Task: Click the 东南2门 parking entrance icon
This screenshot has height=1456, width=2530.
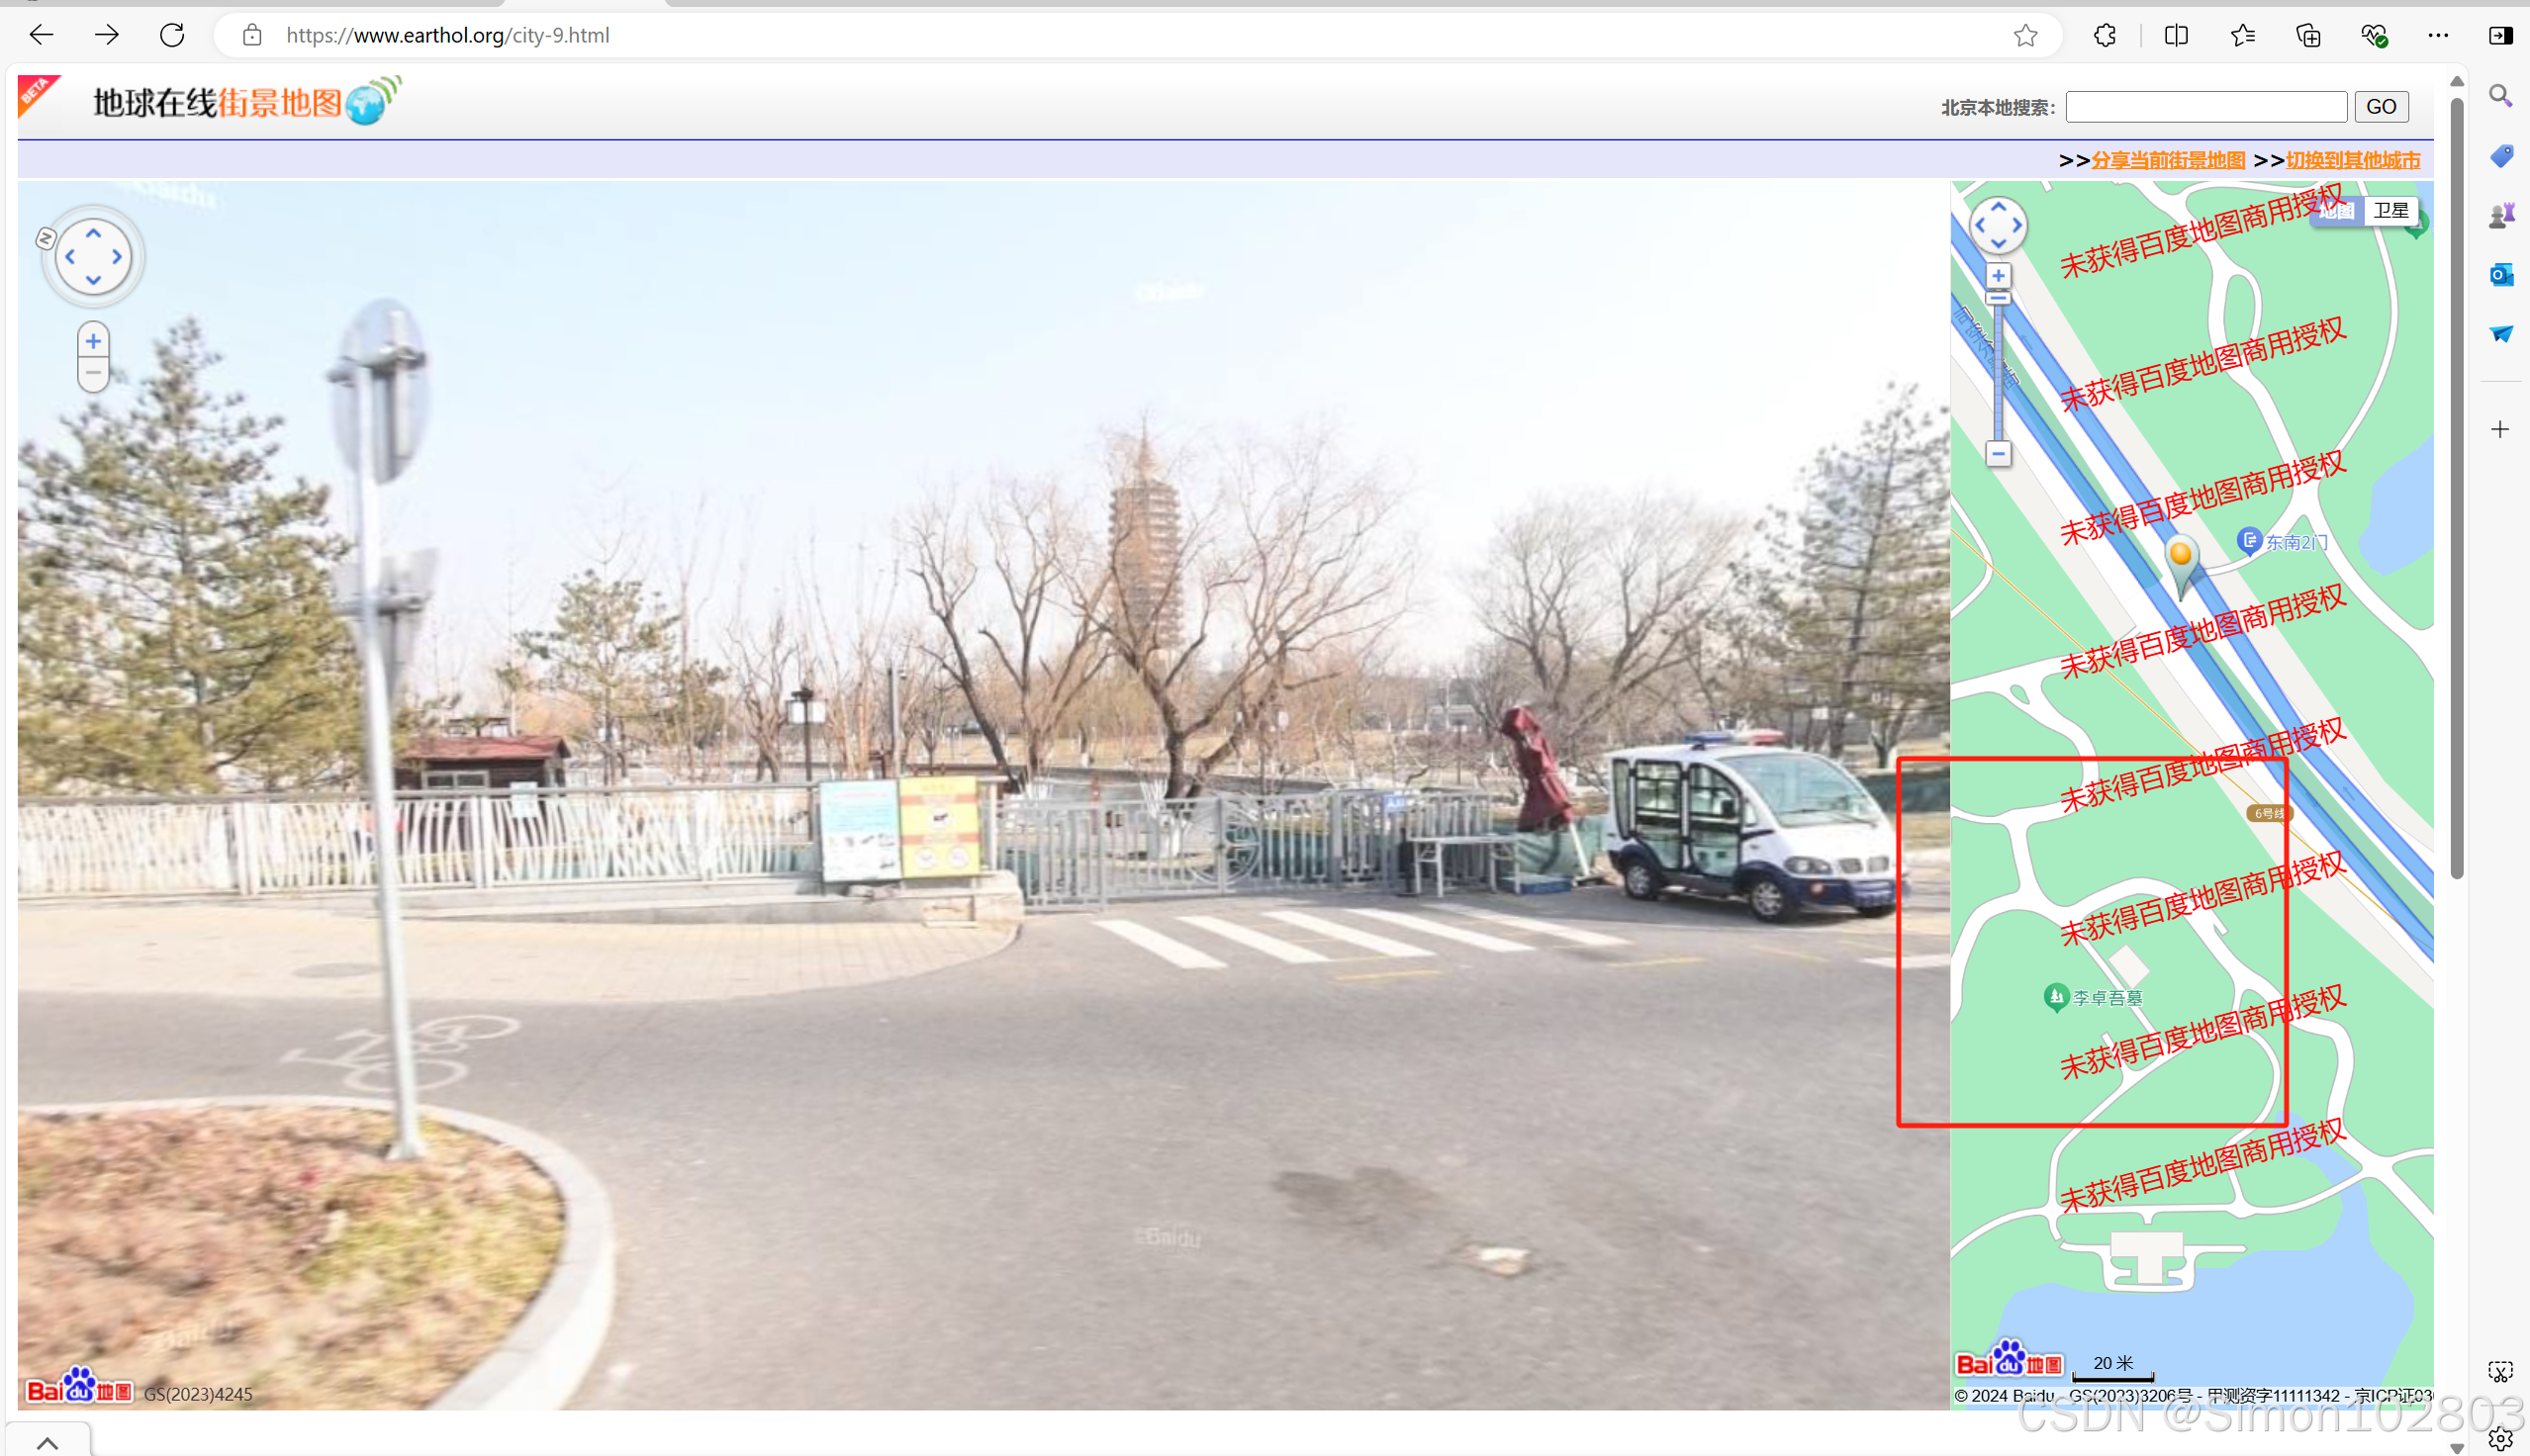Action: tap(2249, 541)
